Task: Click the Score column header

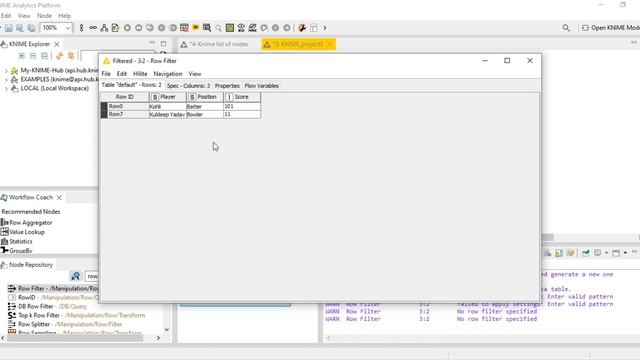Action: pos(242,97)
